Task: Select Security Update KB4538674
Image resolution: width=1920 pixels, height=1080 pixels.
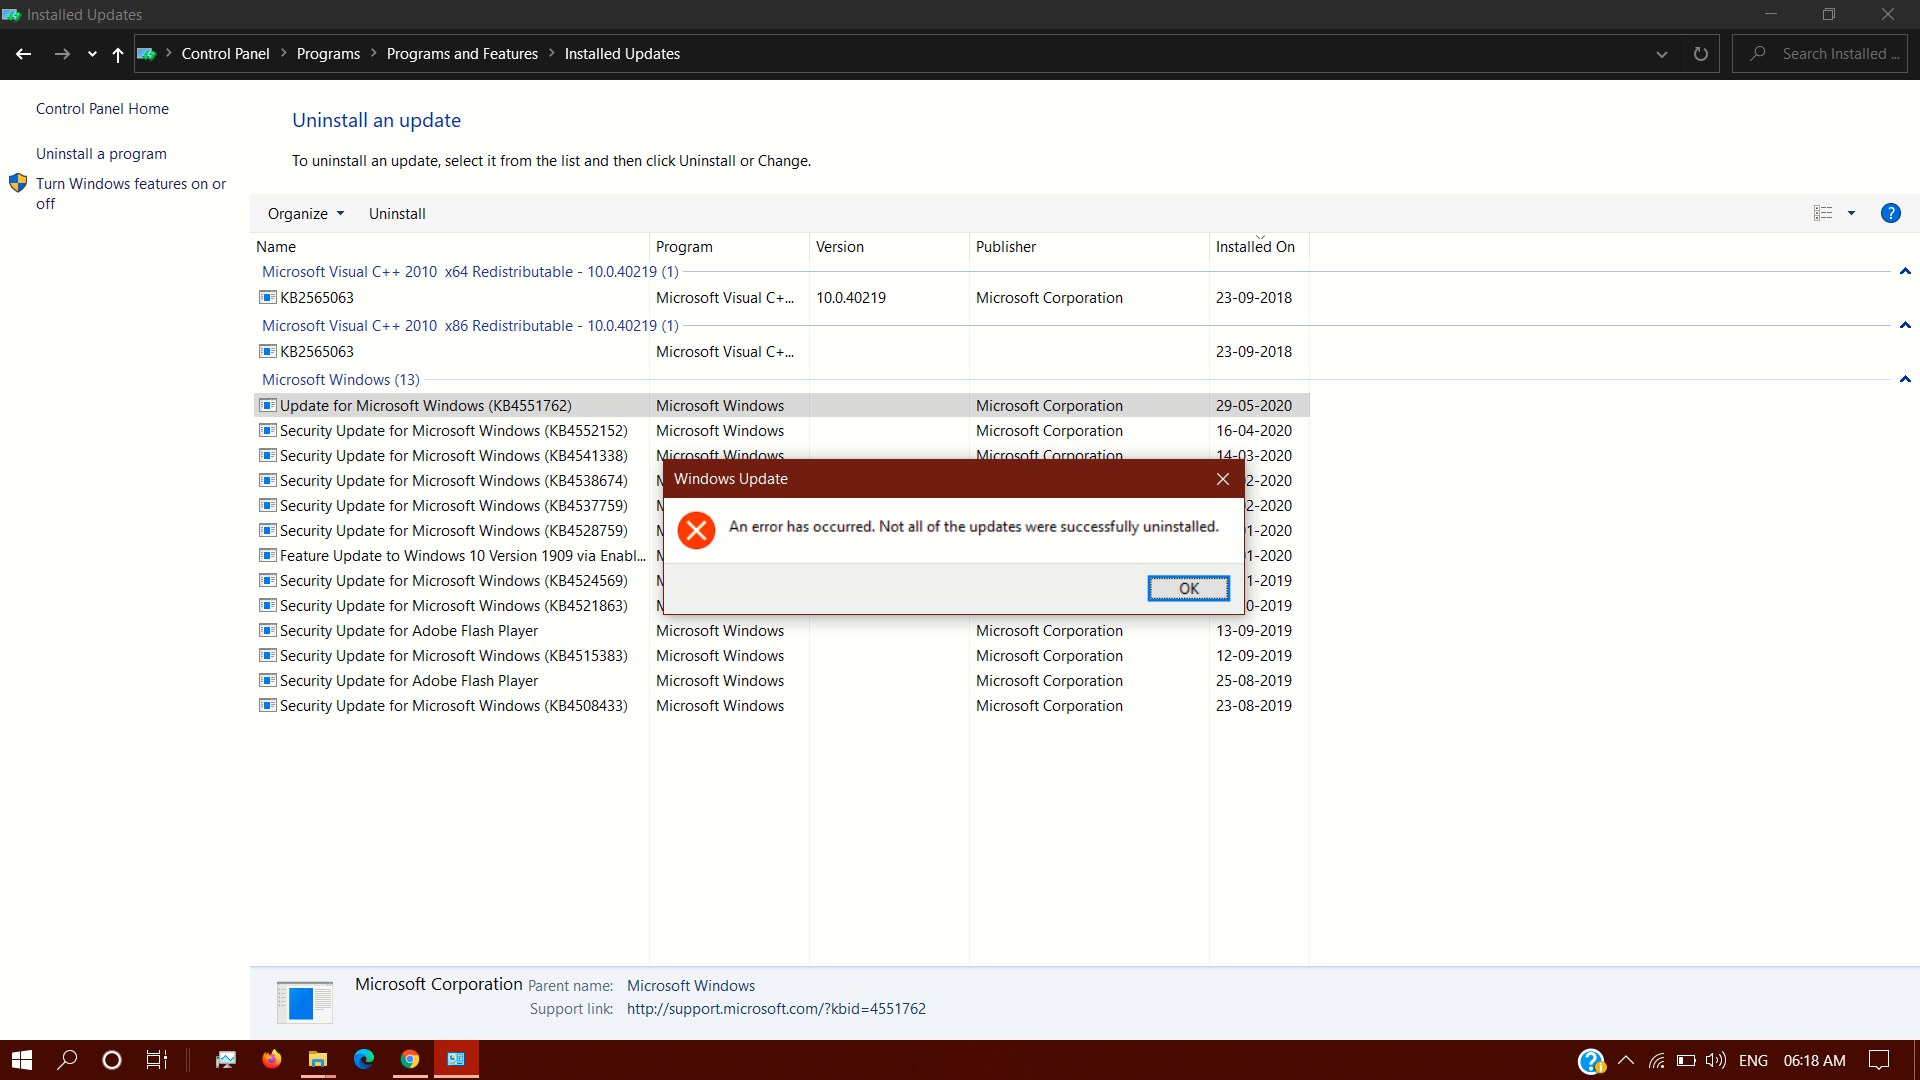Action: [453, 481]
